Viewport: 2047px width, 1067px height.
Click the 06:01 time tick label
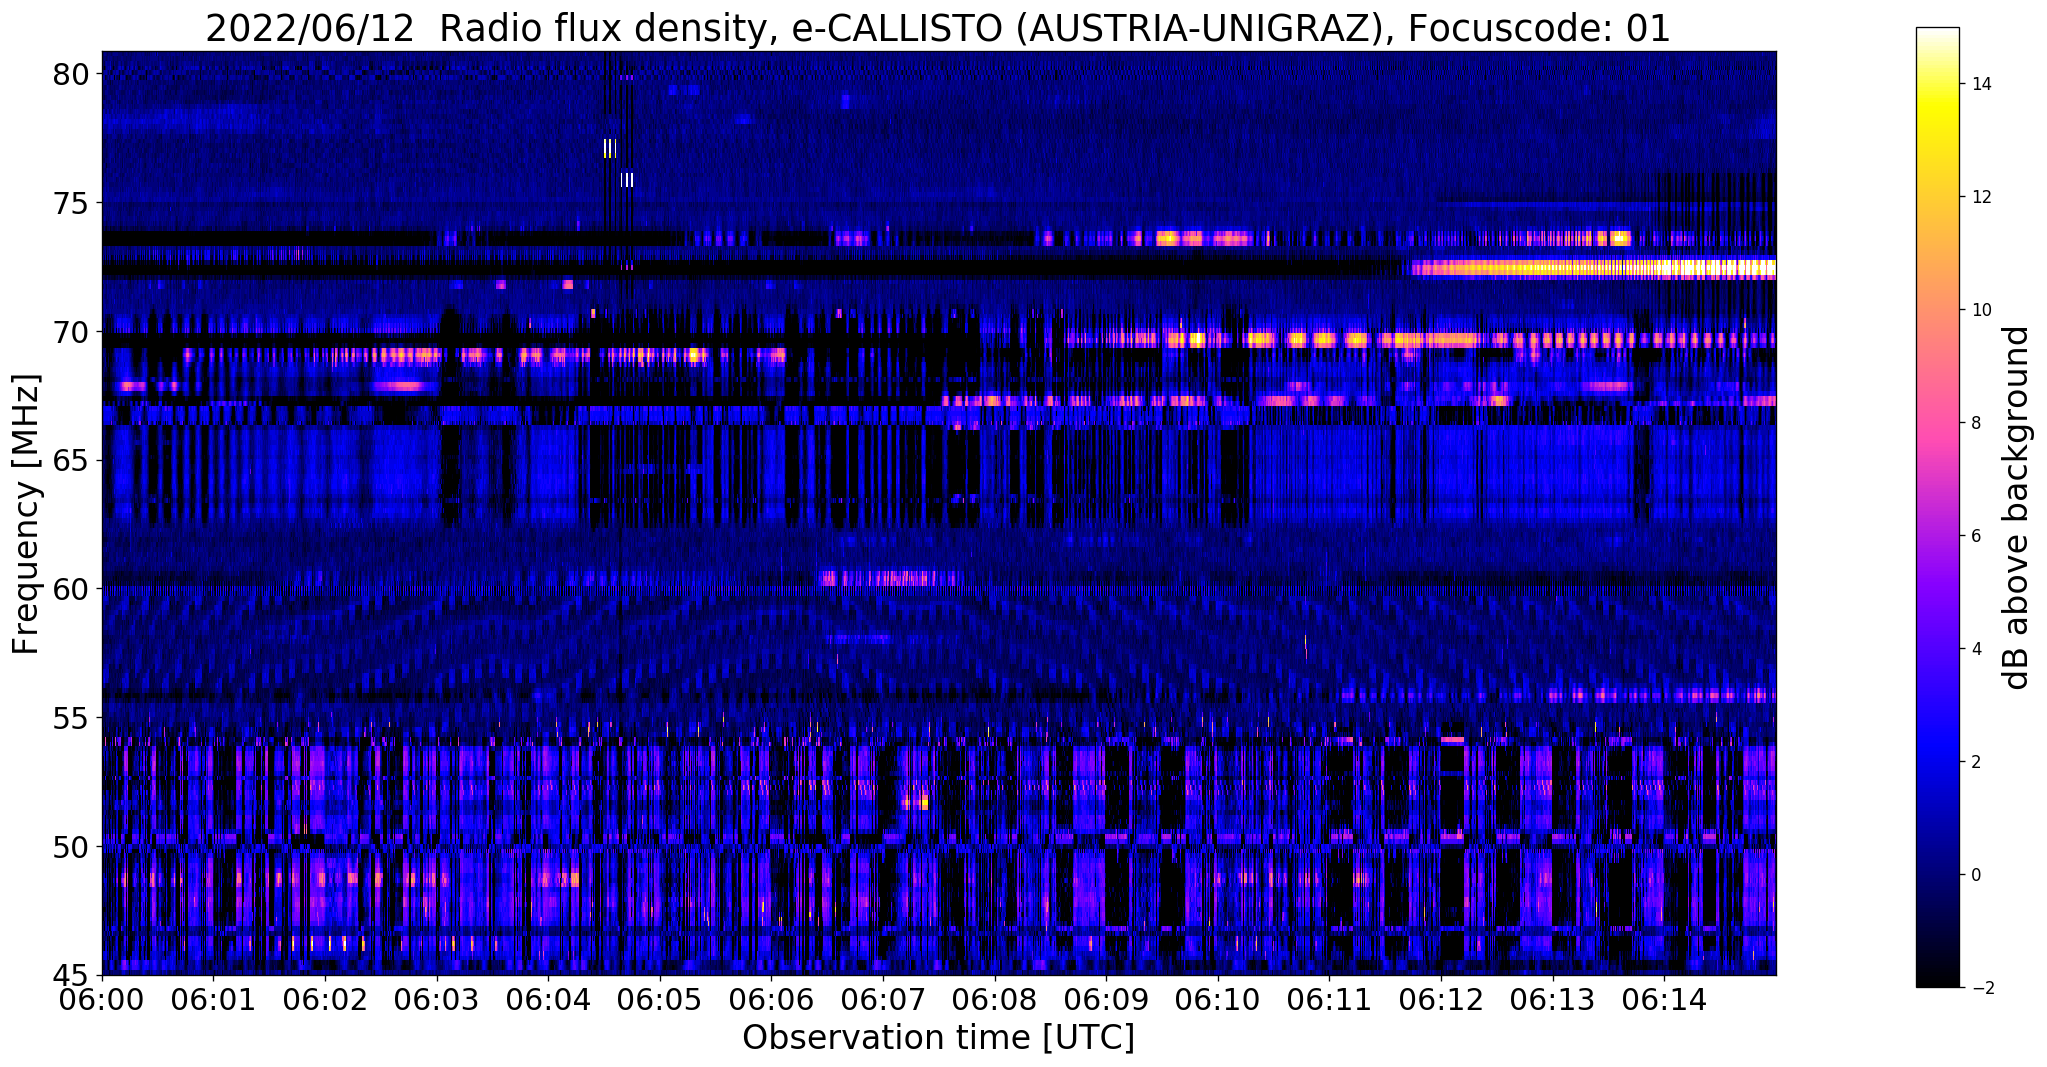[213, 999]
